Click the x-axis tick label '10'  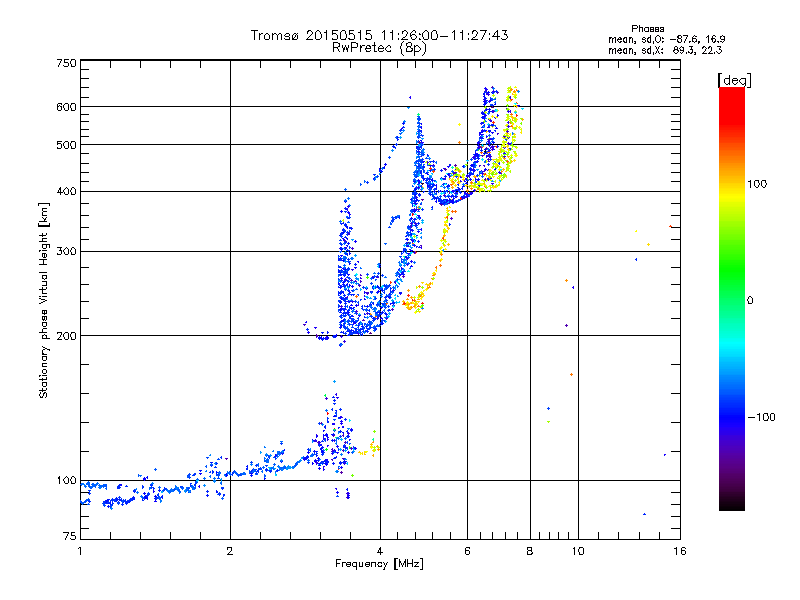pos(578,551)
